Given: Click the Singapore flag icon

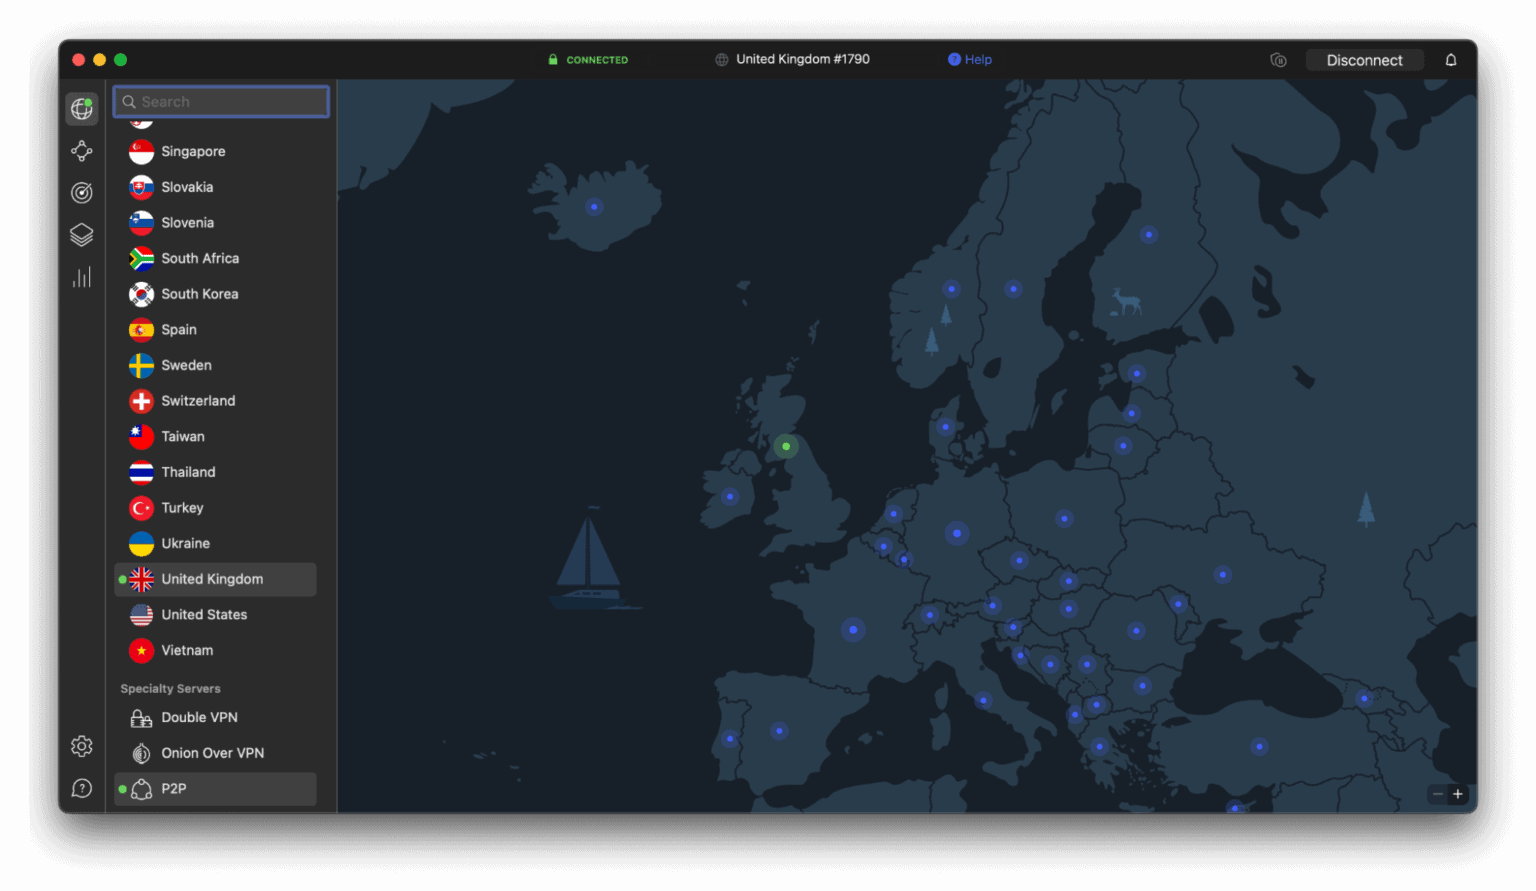Looking at the screenshot, I should [x=141, y=152].
